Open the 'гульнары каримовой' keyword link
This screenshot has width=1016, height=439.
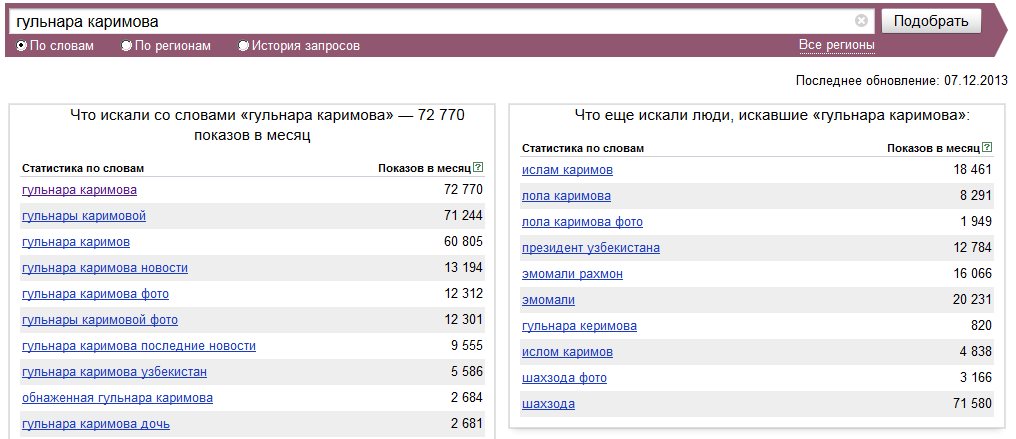coord(84,216)
